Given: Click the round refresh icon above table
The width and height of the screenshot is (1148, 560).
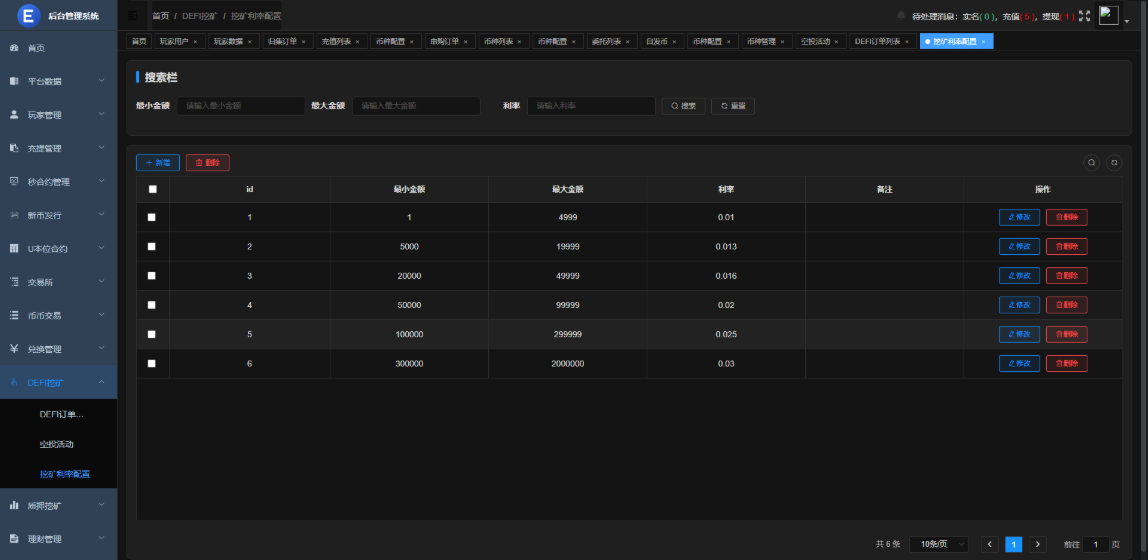Looking at the screenshot, I should [1114, 162].
